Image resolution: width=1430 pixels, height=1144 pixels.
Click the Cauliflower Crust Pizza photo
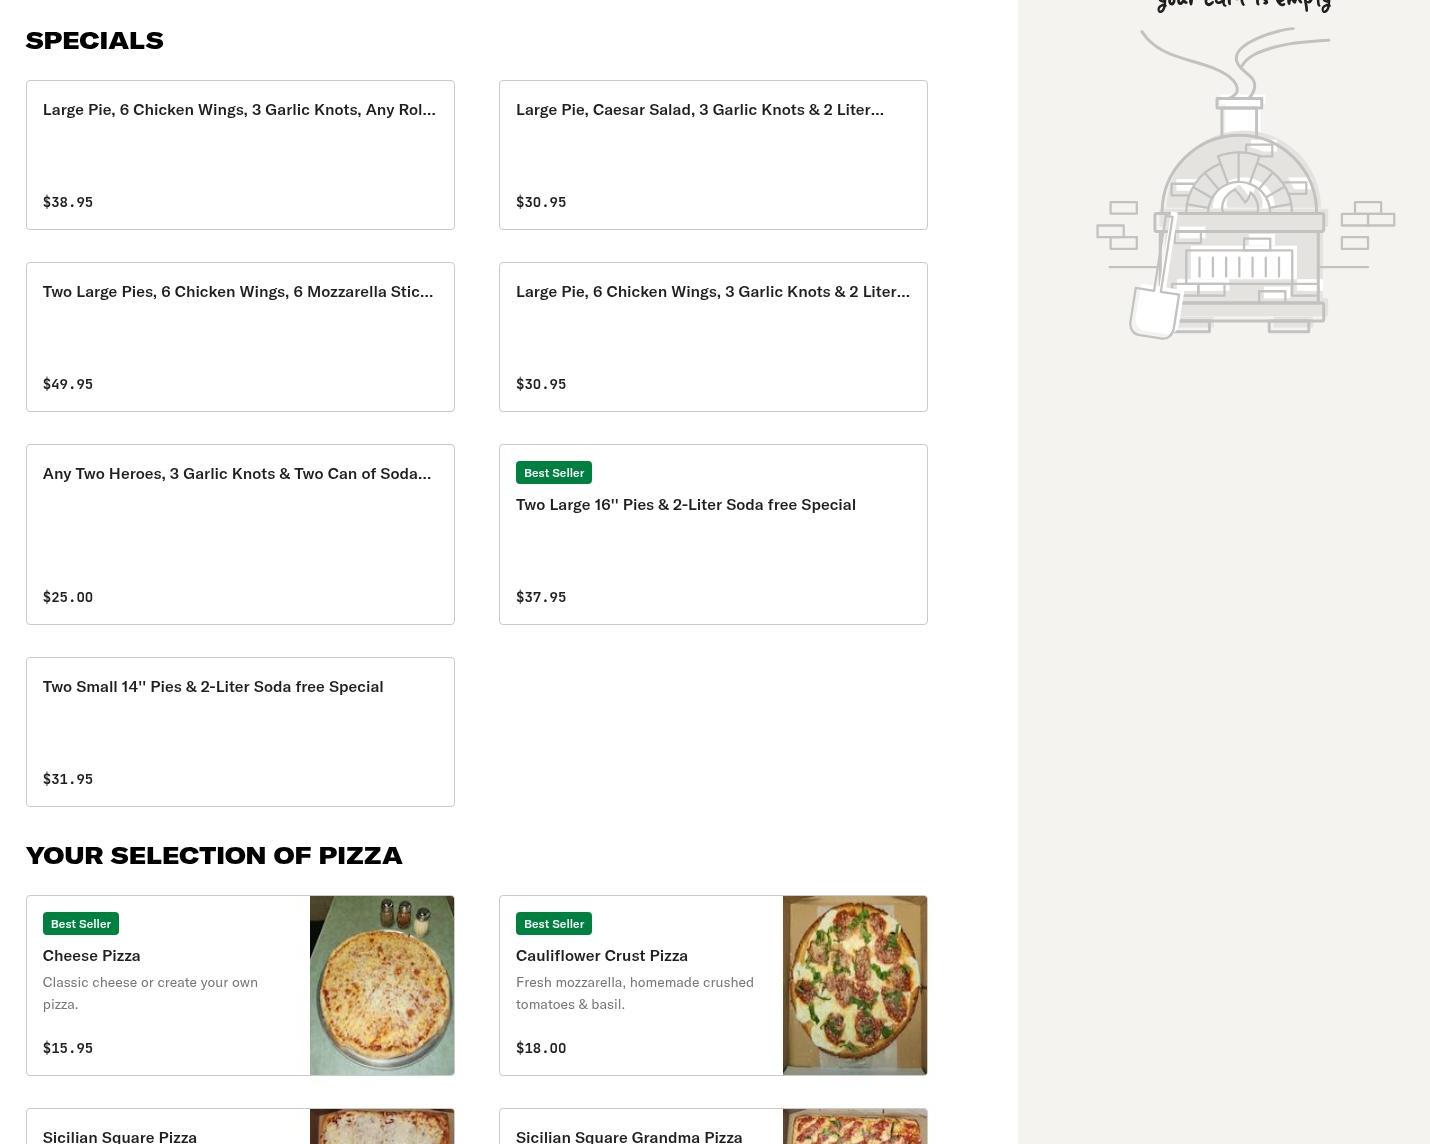[855, 985]
